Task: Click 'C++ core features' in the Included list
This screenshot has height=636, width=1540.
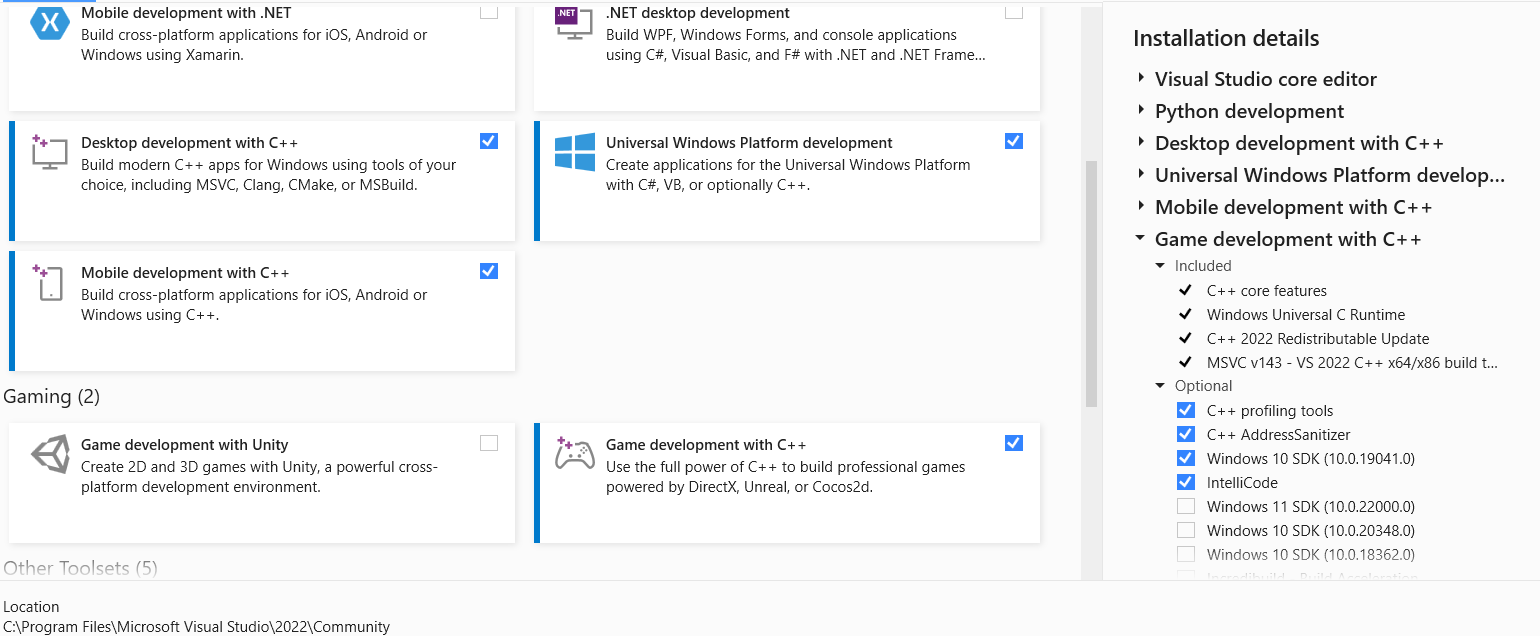Action: click(1267, 291)
